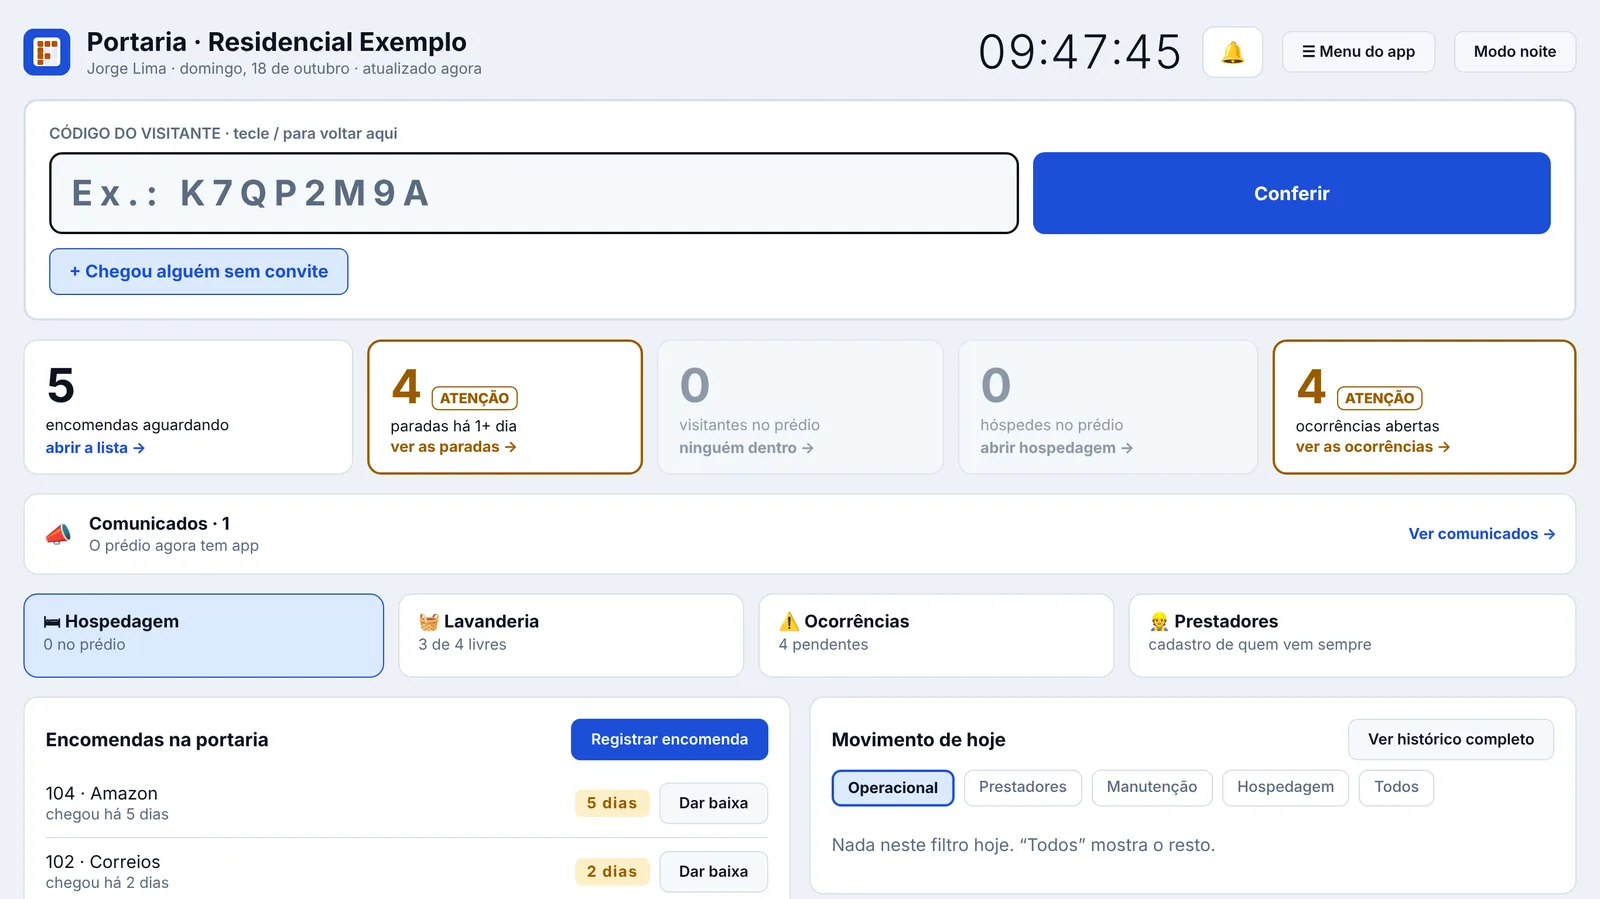Viewport: 1600px width, 899px height.
Task: Click the "104 · Amazon" package row title
Action: pyautogui.click(x=102, y=793)
